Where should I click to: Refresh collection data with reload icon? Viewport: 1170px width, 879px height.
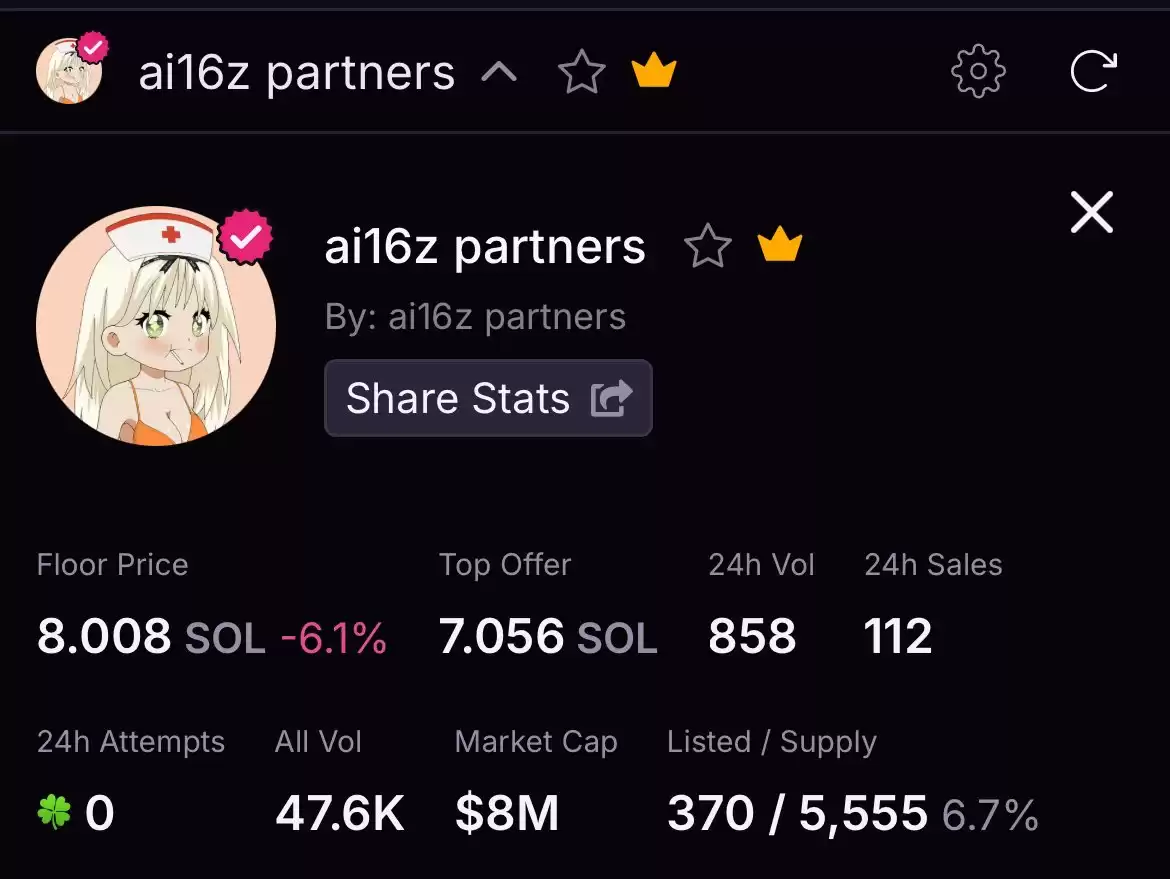(1094, 71)
